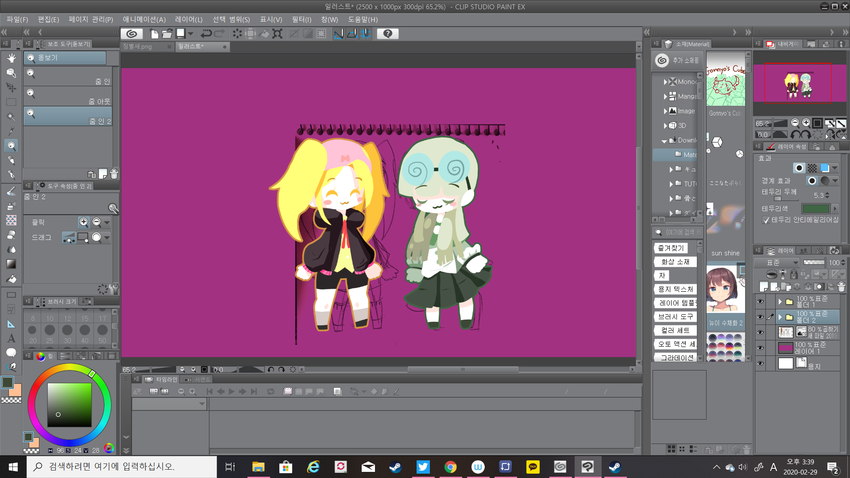Image resolution: width=850 pixels, height=478 pixels.
Task: Toggle visibility of 폴더 1 layer
Action: (x=760, y=302)
